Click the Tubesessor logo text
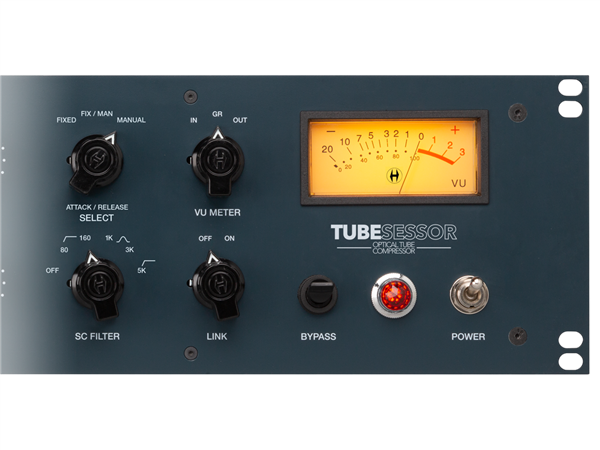Viewport: 600px width, 450px height. coord(393,233)
